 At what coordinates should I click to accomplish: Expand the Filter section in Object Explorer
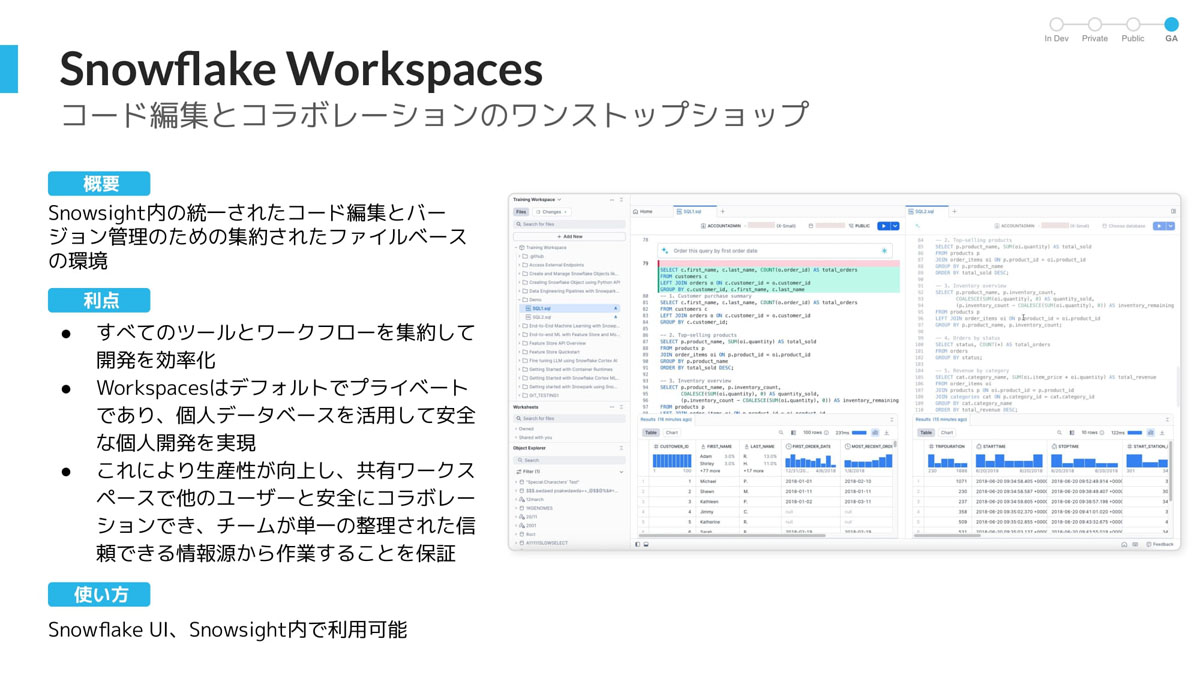[x=621, y=471]
